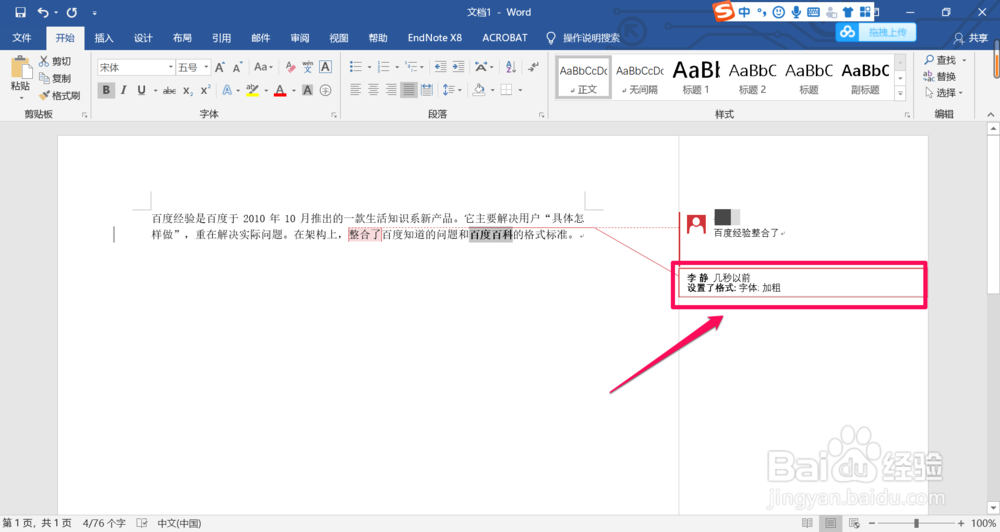Open the line spacing dropdown

(x=452, y=91)
